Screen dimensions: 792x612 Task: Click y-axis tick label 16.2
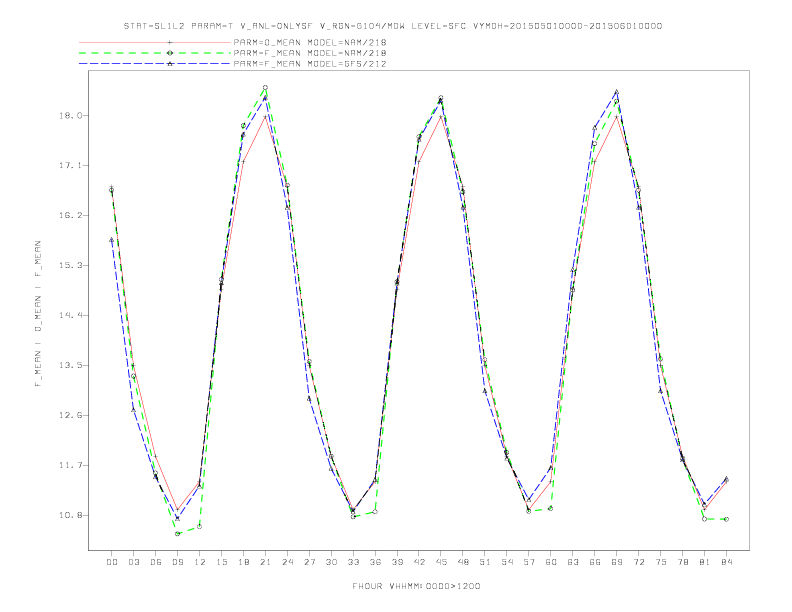[x=70, y=216]
